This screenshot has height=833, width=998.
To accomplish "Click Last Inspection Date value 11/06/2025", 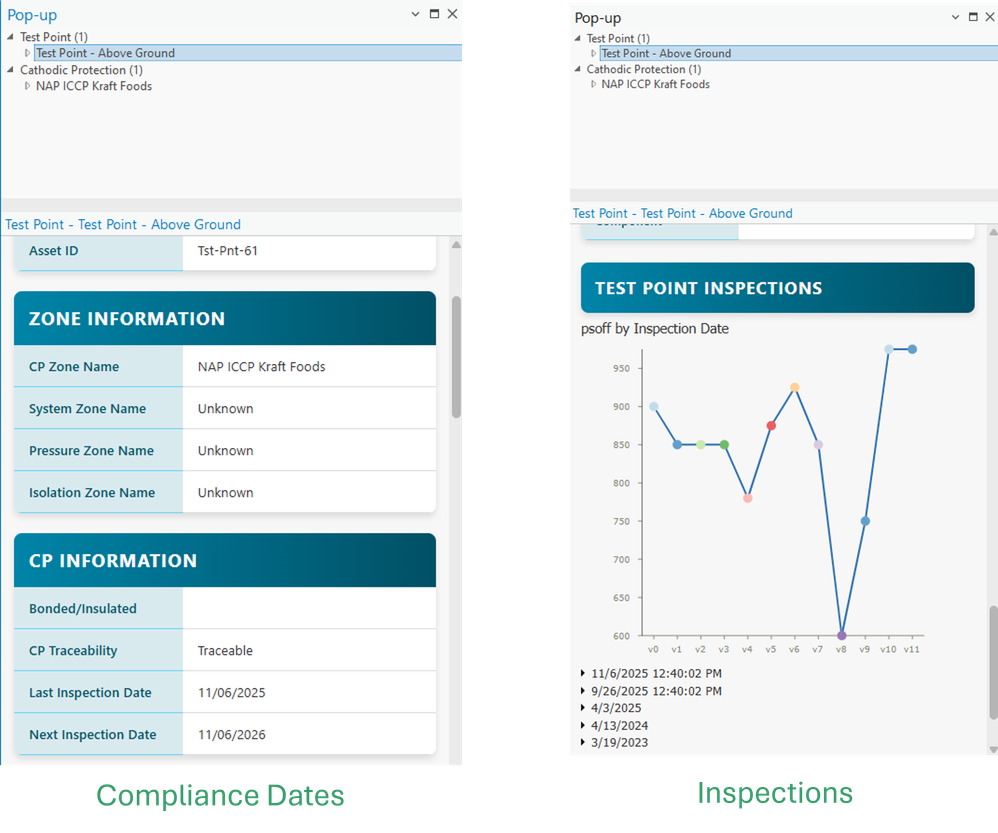I will (232, 692).
